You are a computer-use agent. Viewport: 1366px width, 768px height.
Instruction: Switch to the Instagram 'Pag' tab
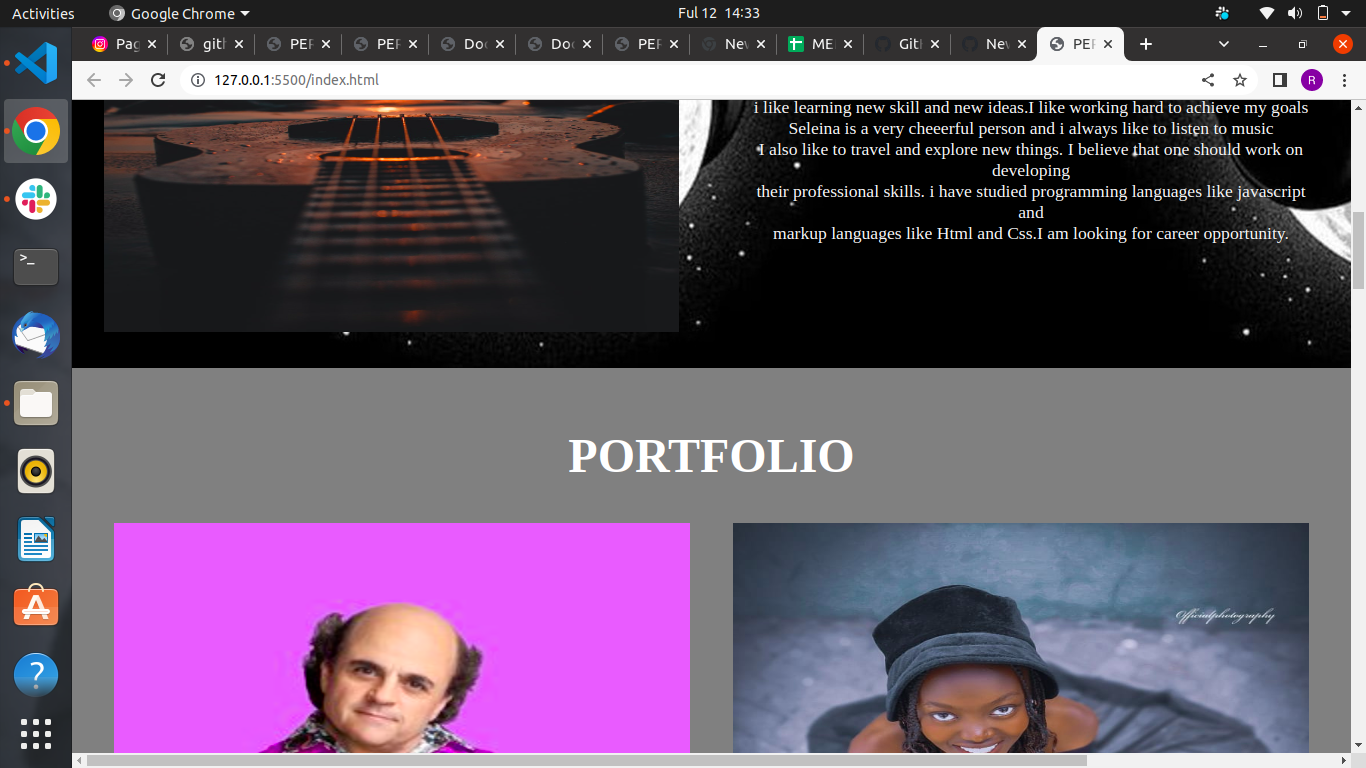116,44
